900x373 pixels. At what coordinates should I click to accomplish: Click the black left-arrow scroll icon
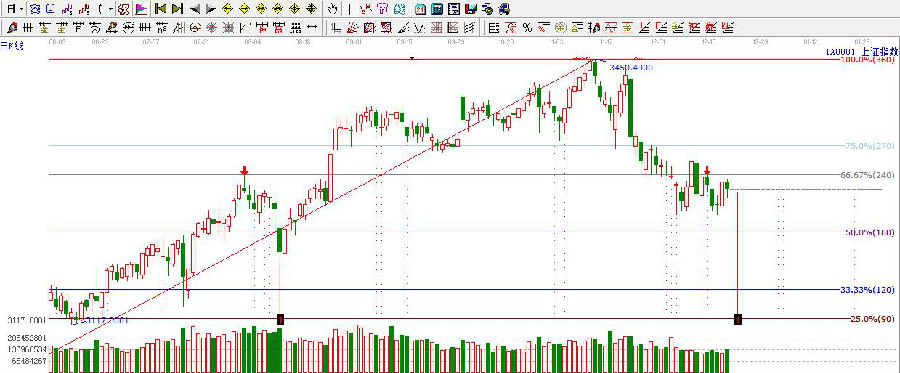pyautogui.click(x=195, y=9)
